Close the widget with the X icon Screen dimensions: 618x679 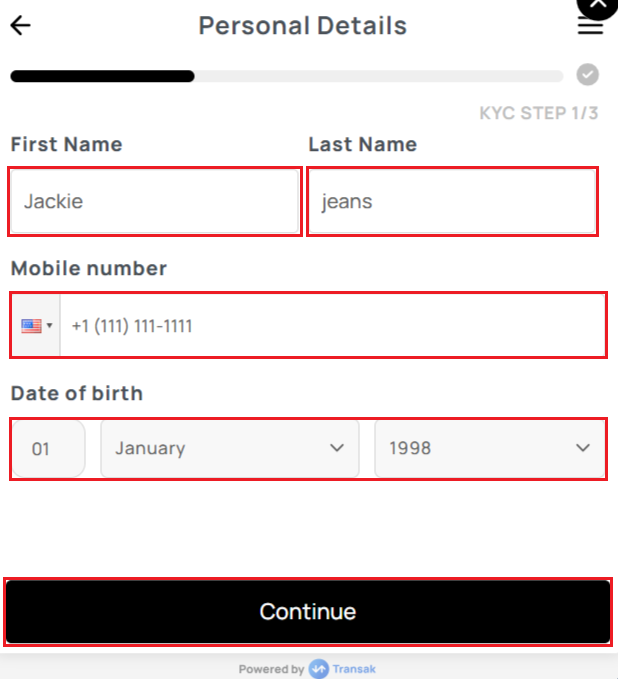599,5
